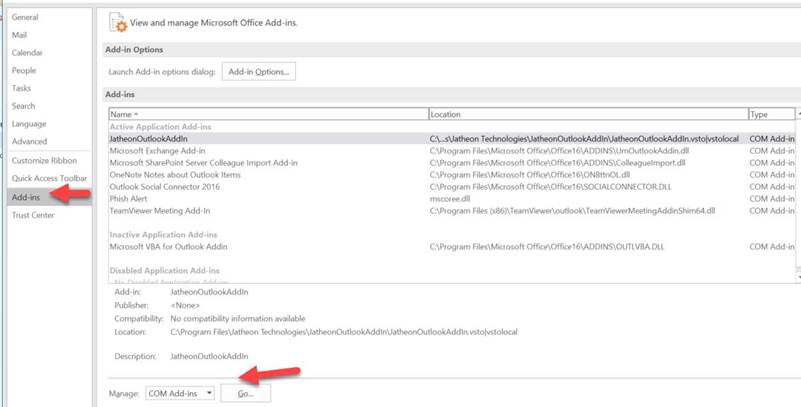The width and height of the screenshot is (801, 407).
Task: Select Language options category
Action: tap(29, 124)
